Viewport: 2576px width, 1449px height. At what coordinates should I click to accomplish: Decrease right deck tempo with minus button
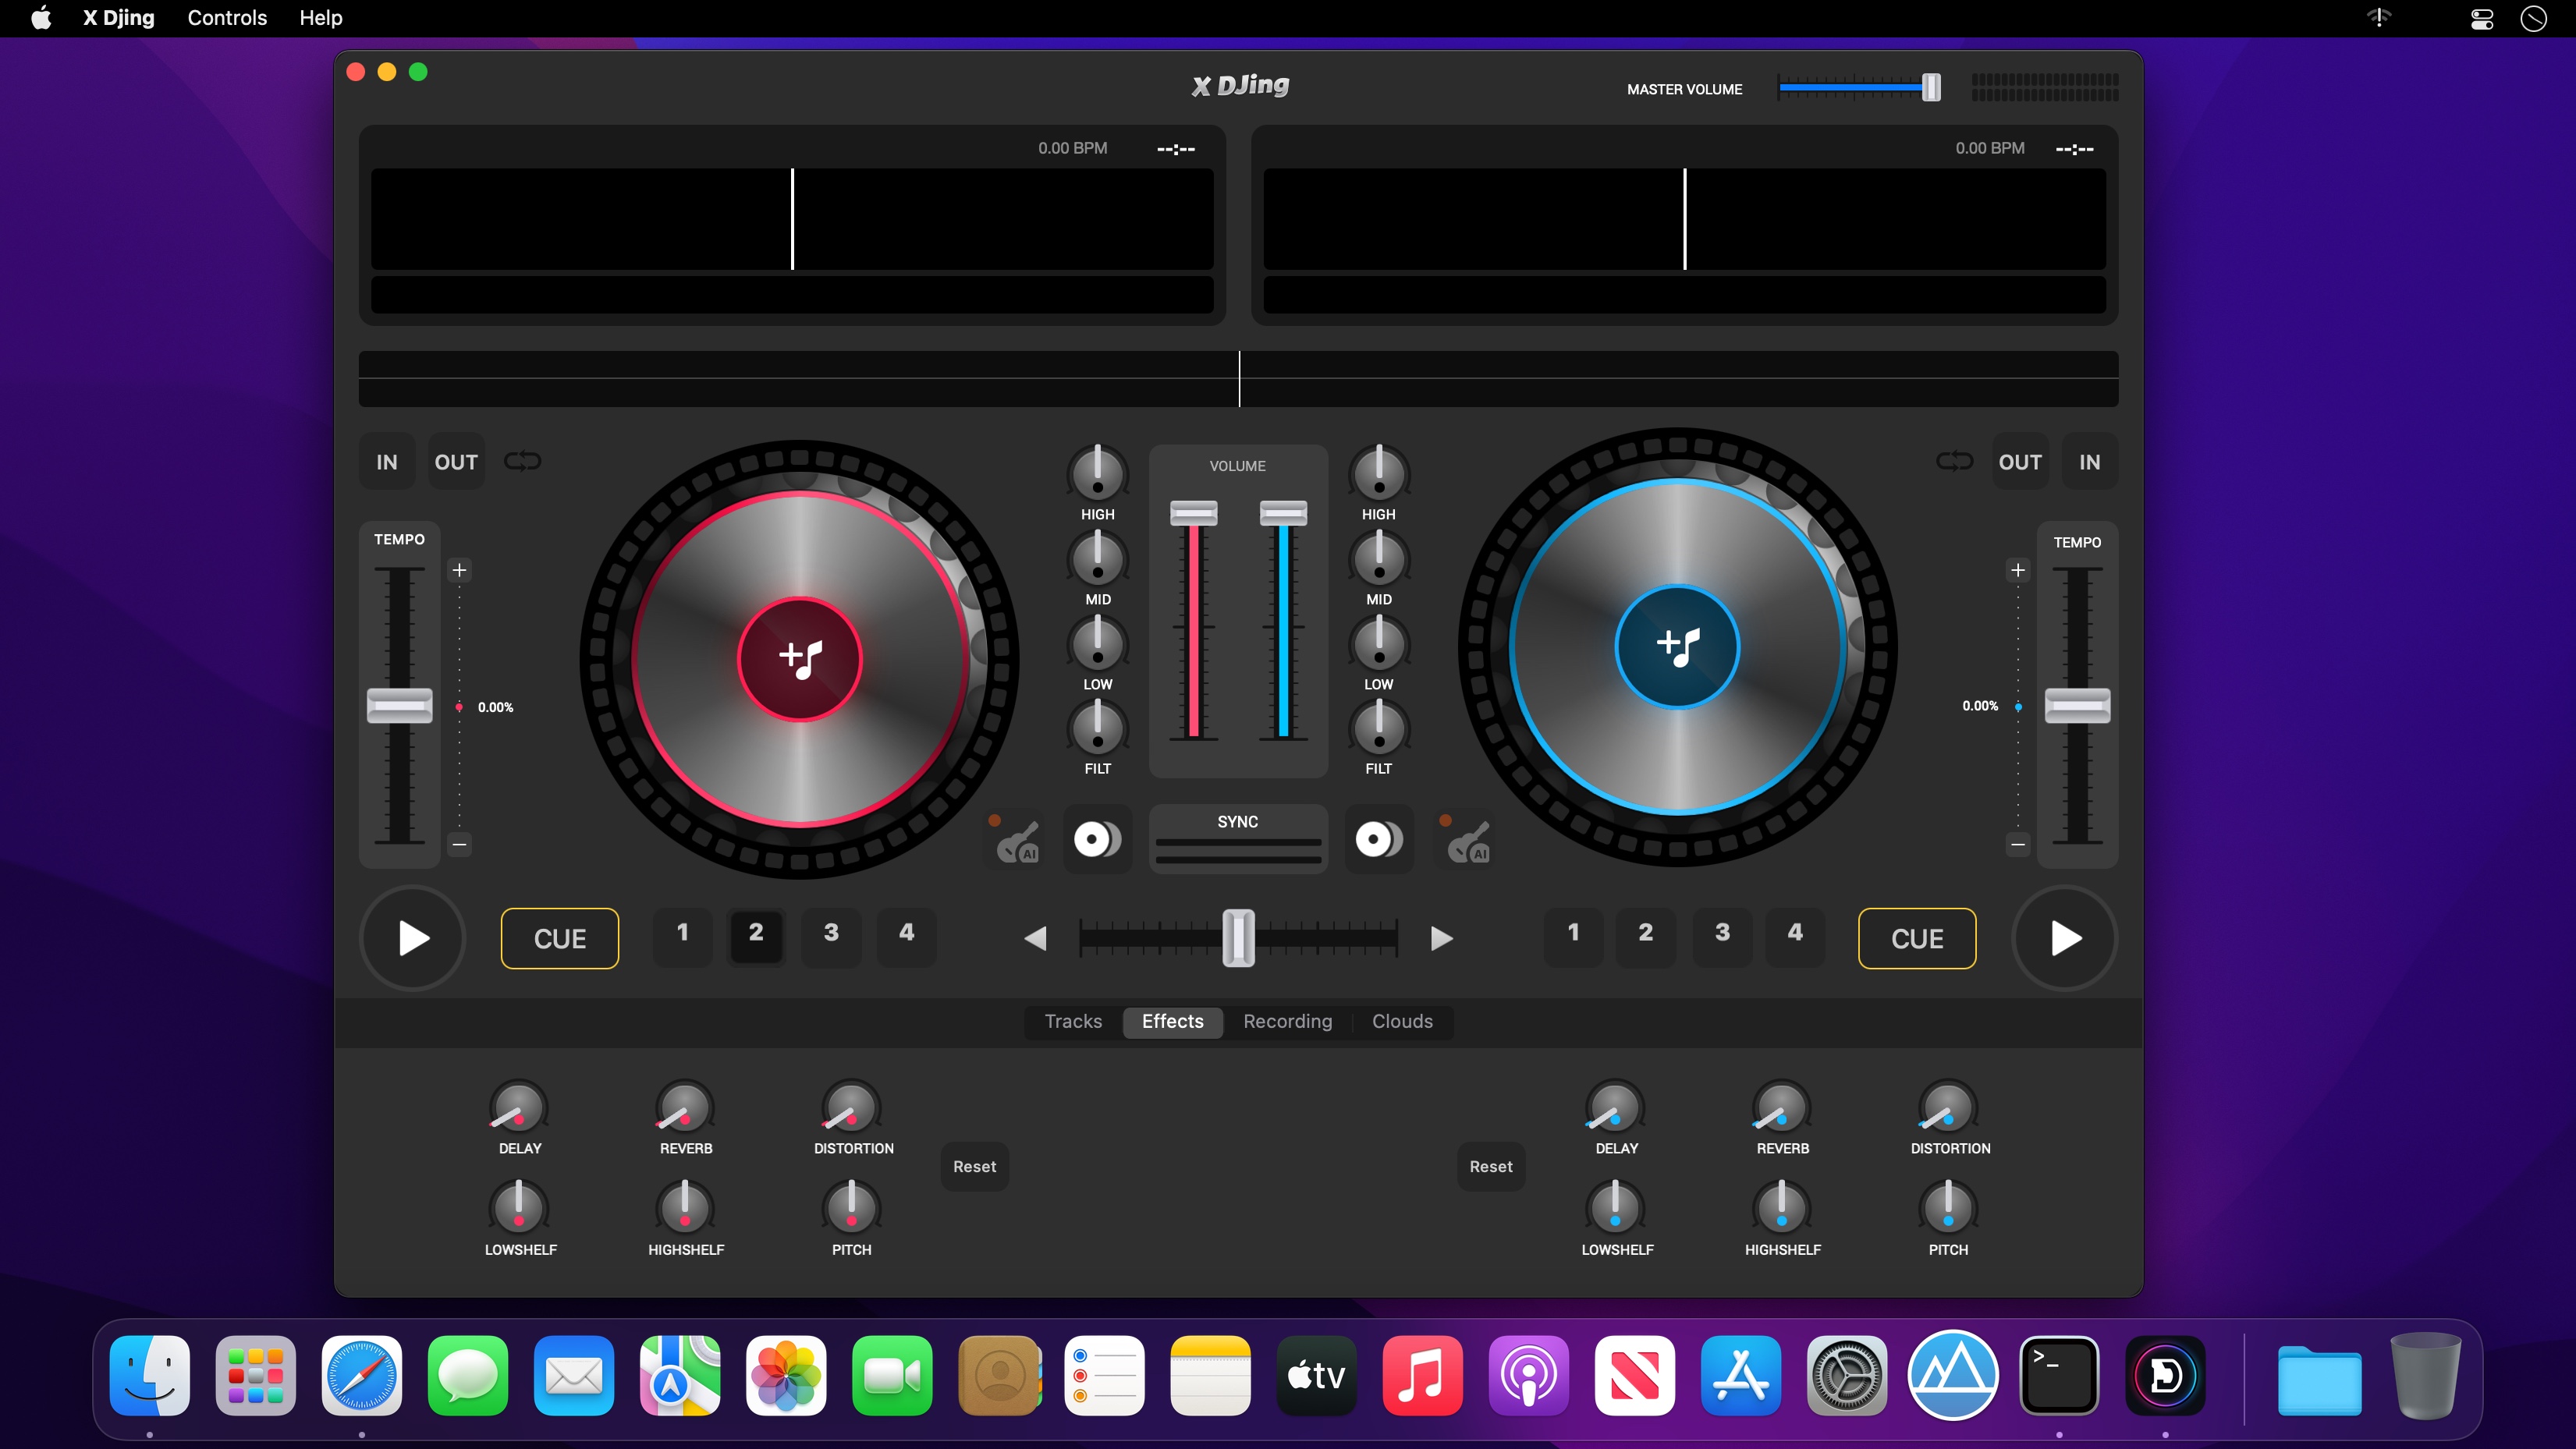(x=2018, y=844)
